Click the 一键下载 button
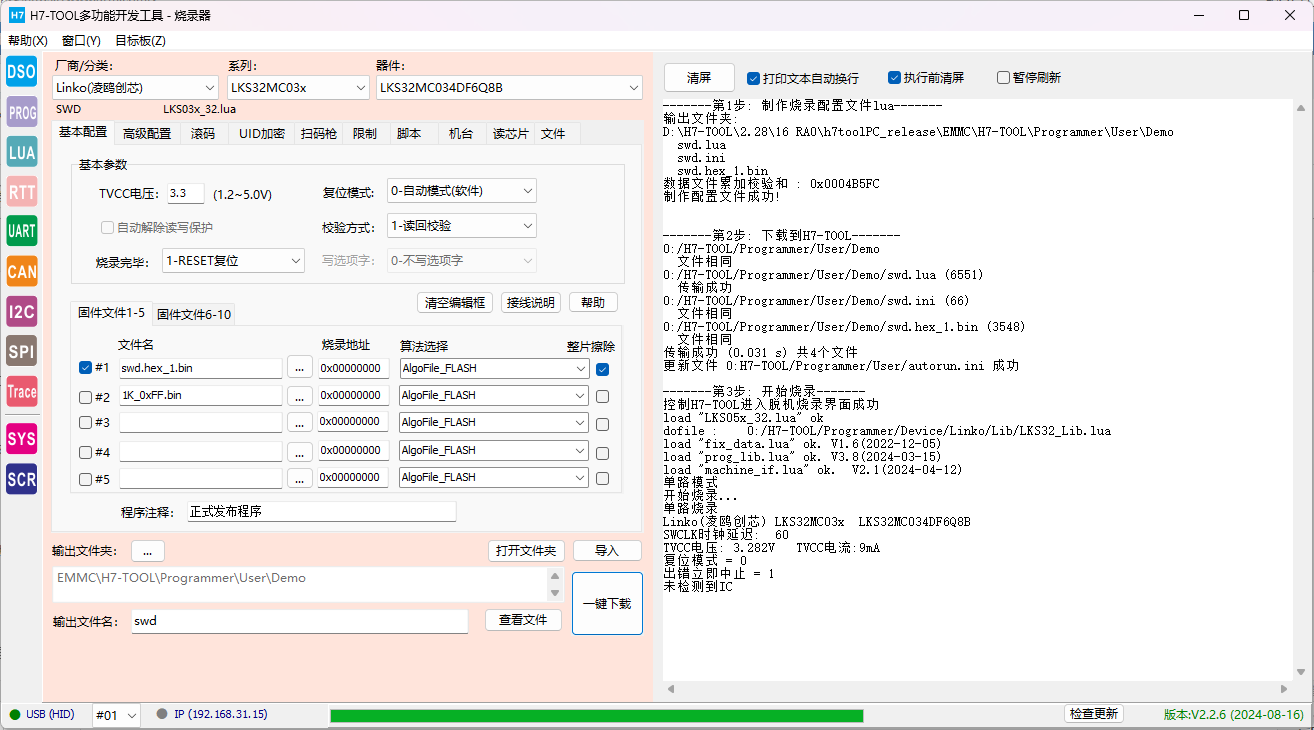Viewport: 1314px width, 730px height. click(x=607, y=603)
